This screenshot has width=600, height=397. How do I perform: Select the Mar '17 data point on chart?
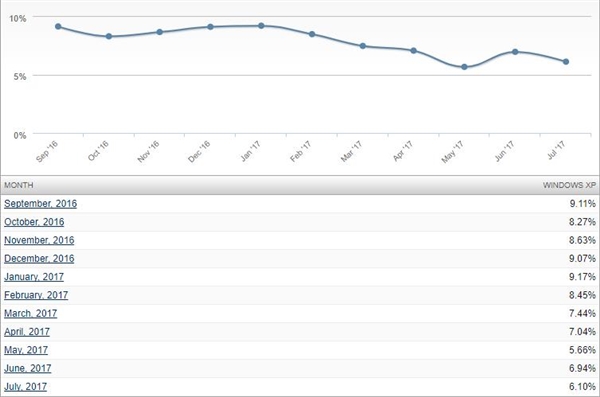pos(363,46)
